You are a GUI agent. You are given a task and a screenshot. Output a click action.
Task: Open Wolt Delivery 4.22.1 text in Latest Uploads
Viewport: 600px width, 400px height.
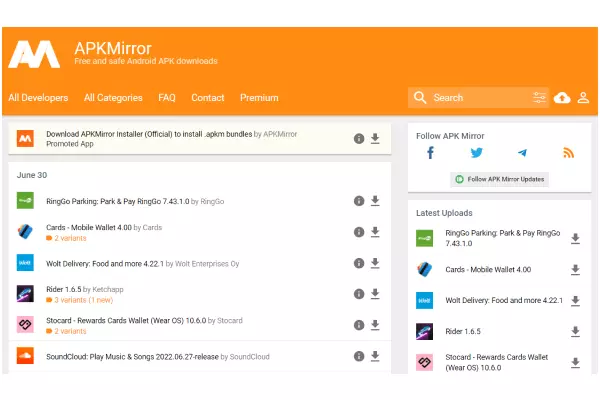pyautogui.click(x=504, y=300)
